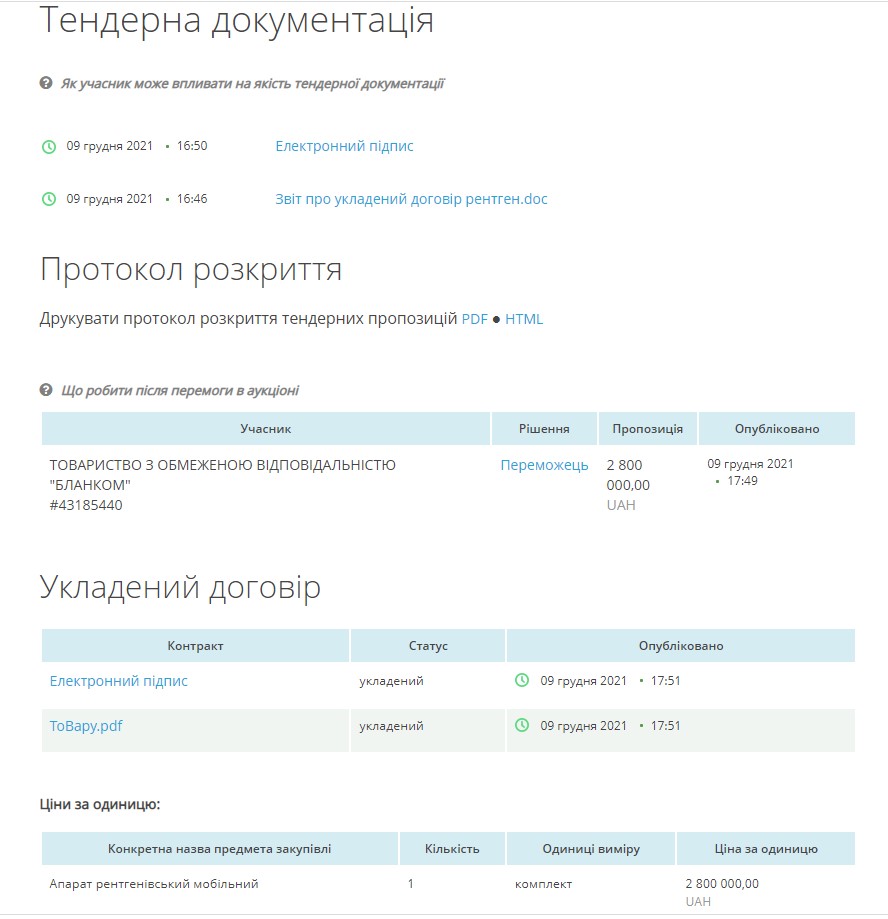
Task: Click the published time 17:49
Action: click(742, 481)
